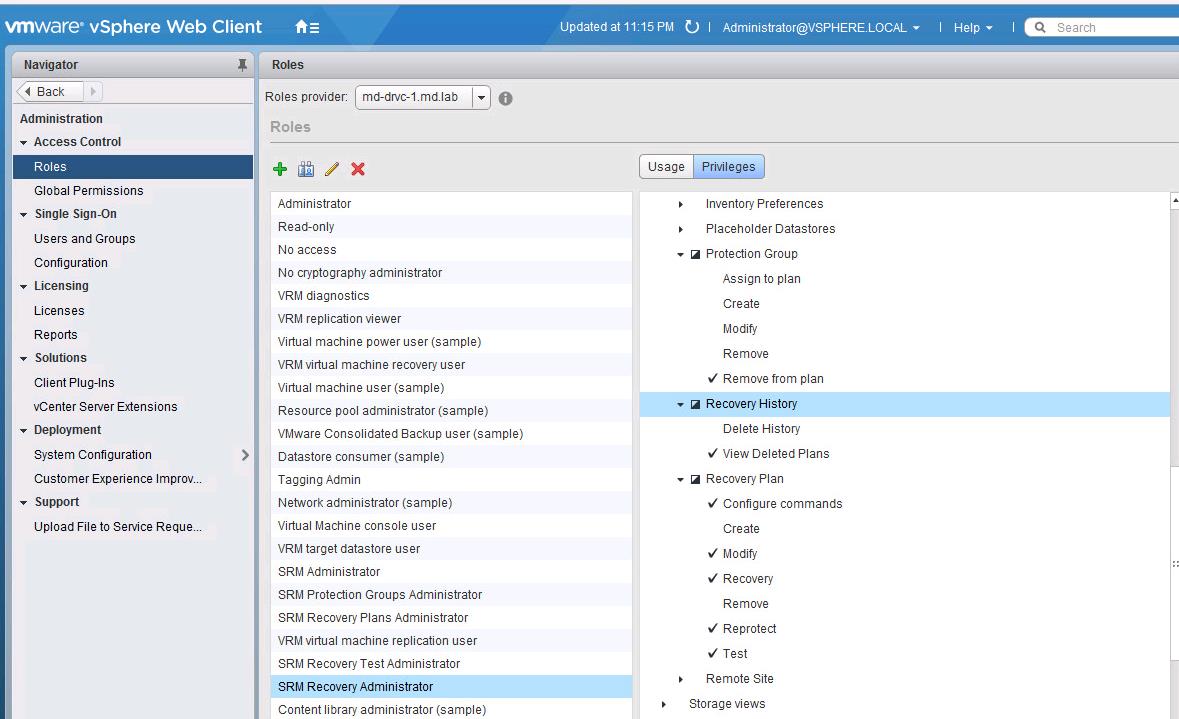
Task: Toggle the Recovery privilege checkmark
Action: point(713,578)
